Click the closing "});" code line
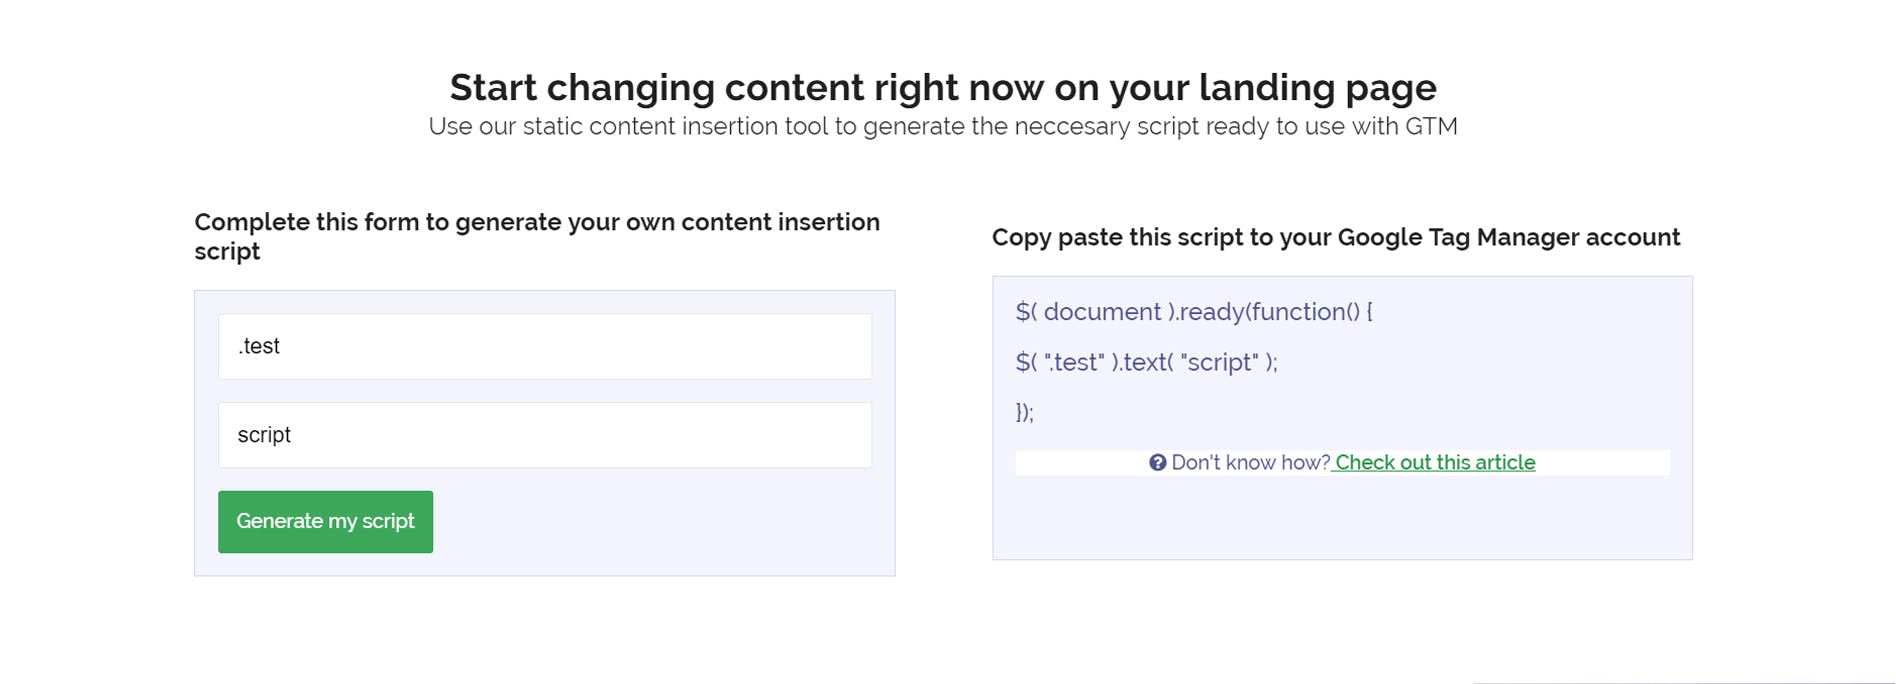Image resolution: width=1896 pixels, height=684 pixels. tap(1025, 412)
